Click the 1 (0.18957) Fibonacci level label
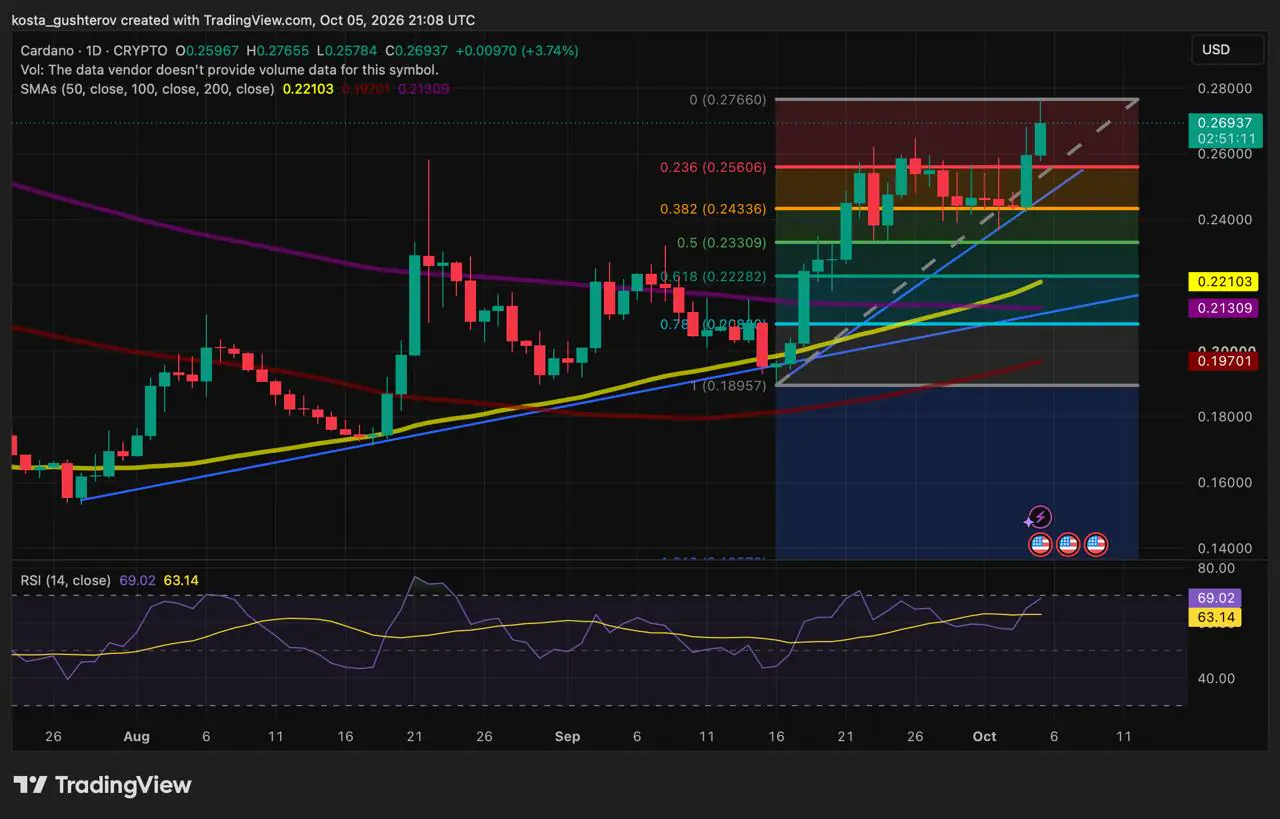Viewport: 1280px width, 819px height. coord(727,385)
